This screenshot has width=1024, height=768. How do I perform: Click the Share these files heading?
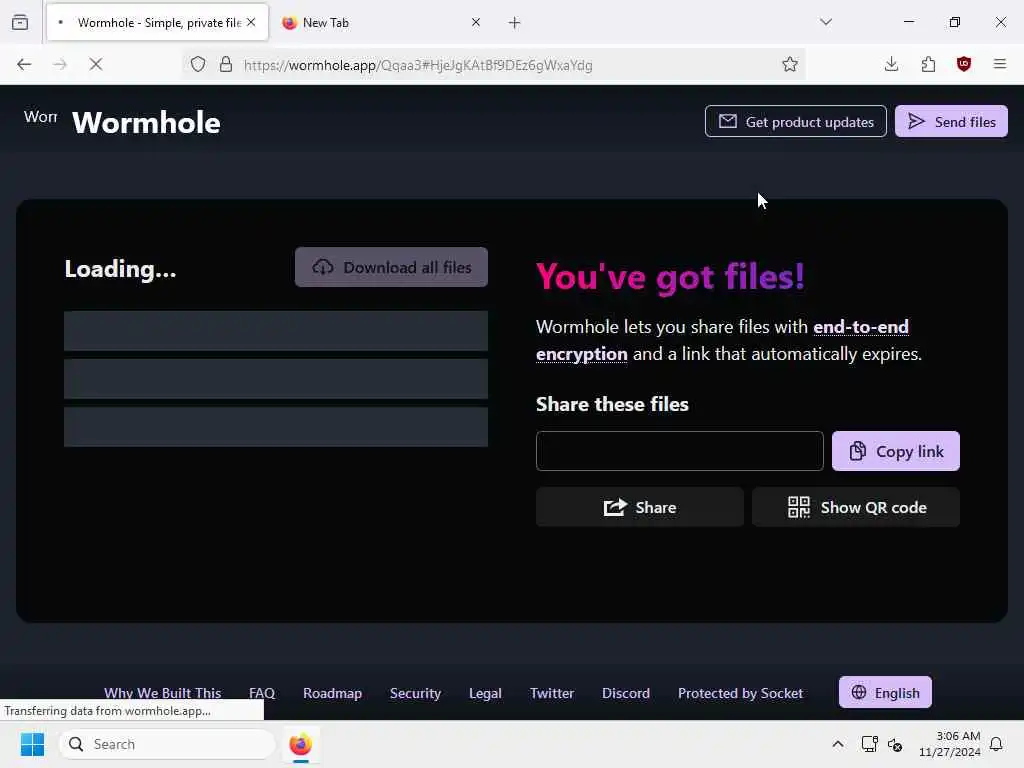click(x=612, y=404)
